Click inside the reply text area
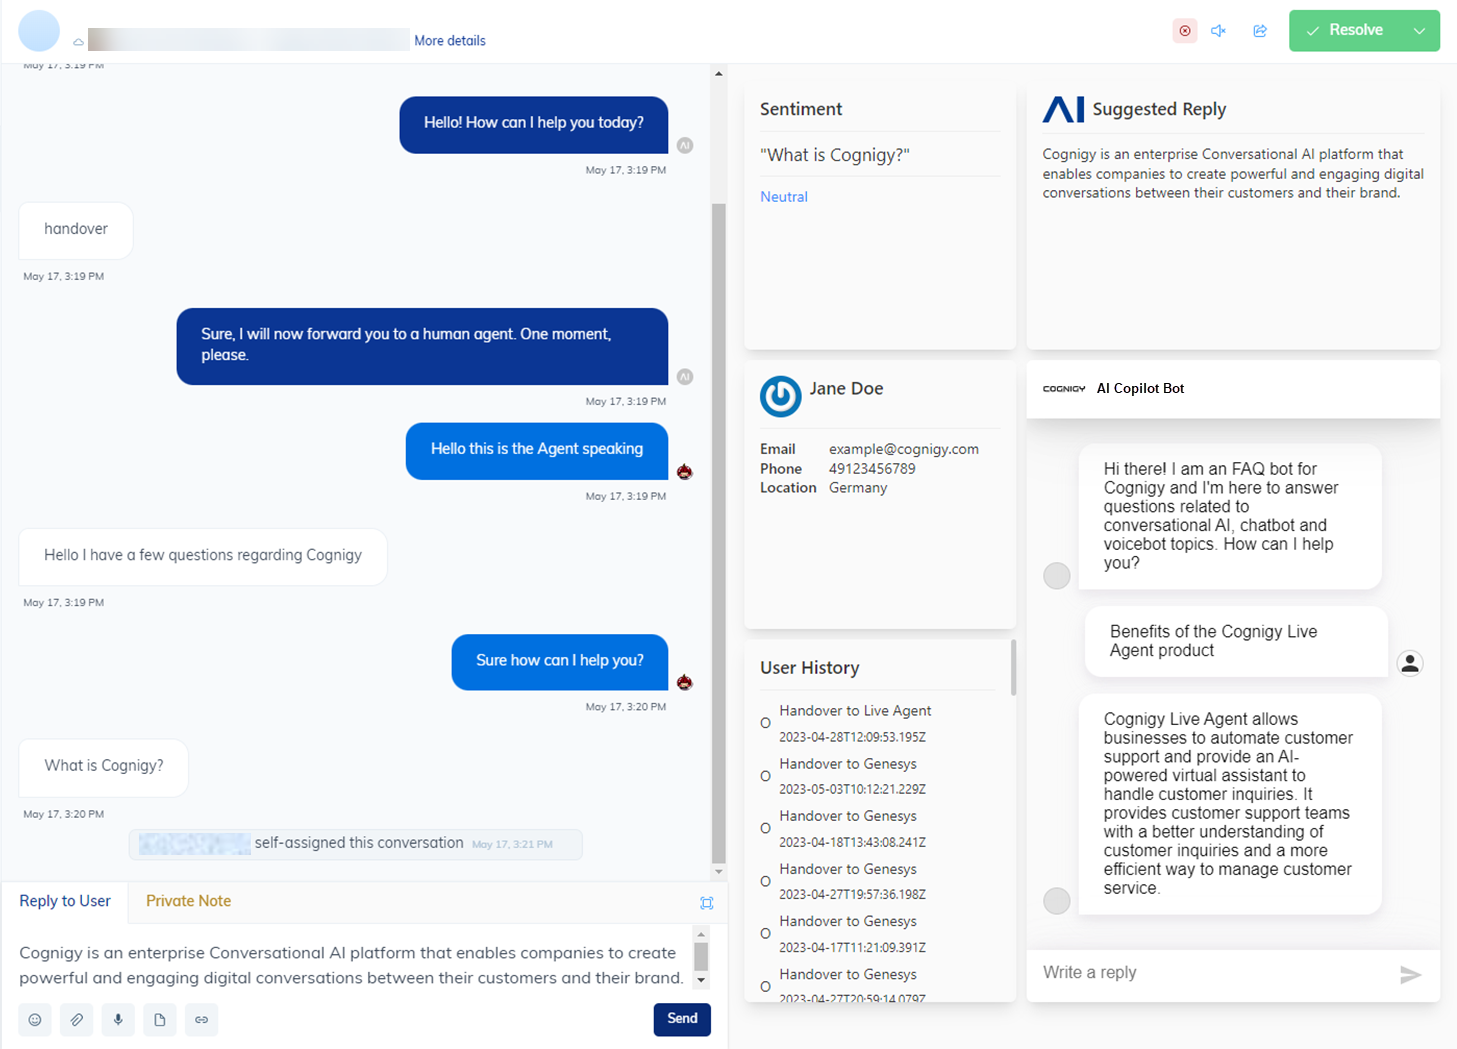Screen dimensions: 1457x1049 [x=350, y=964]
